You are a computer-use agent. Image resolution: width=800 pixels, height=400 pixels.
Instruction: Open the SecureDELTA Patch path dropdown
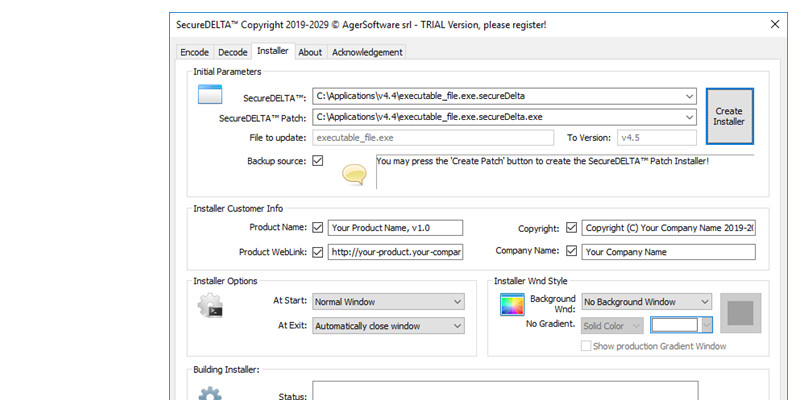pos(689,117)
